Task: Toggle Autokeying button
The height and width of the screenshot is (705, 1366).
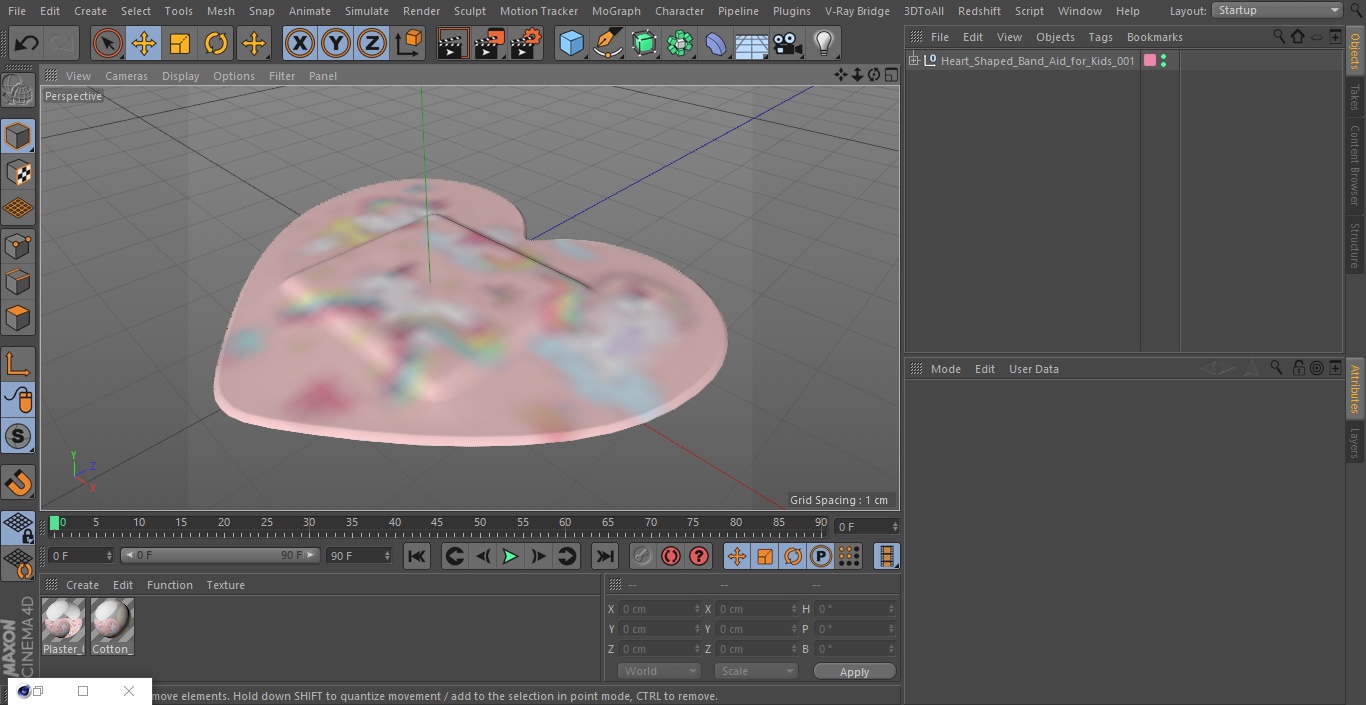Action: (671, 556)
